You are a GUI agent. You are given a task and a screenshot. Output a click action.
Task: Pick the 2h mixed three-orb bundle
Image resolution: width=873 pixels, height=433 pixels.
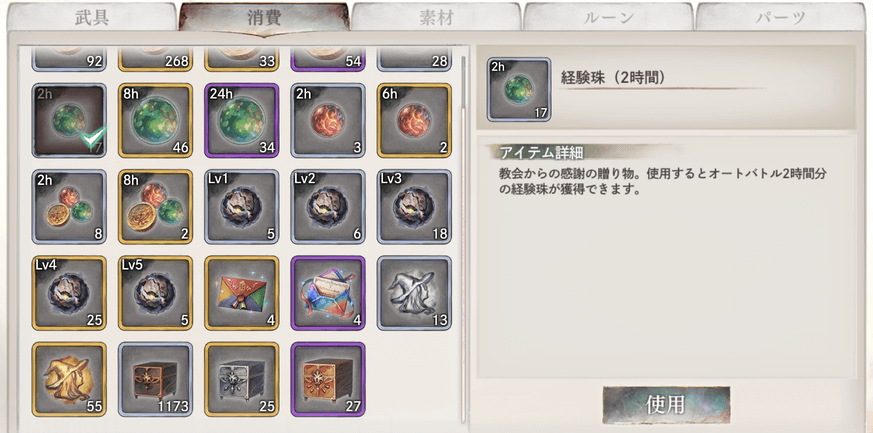(x=69, y=207)
